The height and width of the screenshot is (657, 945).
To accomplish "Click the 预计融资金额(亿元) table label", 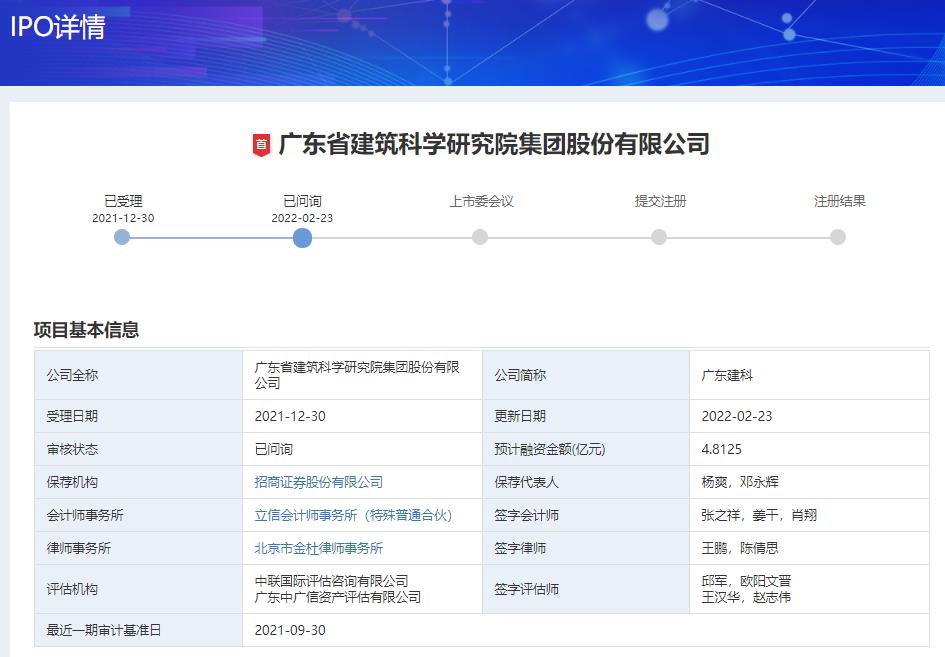I will pos(550,450).
